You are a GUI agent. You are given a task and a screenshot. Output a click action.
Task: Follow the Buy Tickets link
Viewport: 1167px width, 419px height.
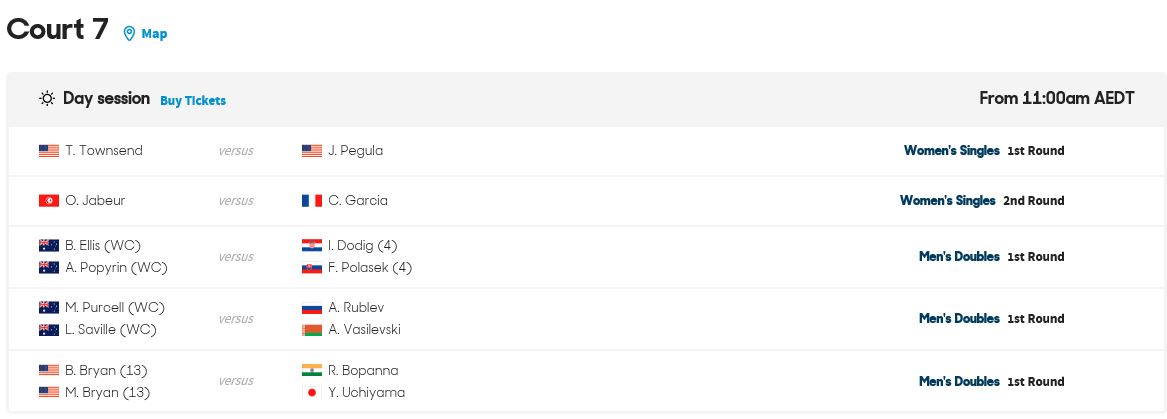click(x=193, y=100)
